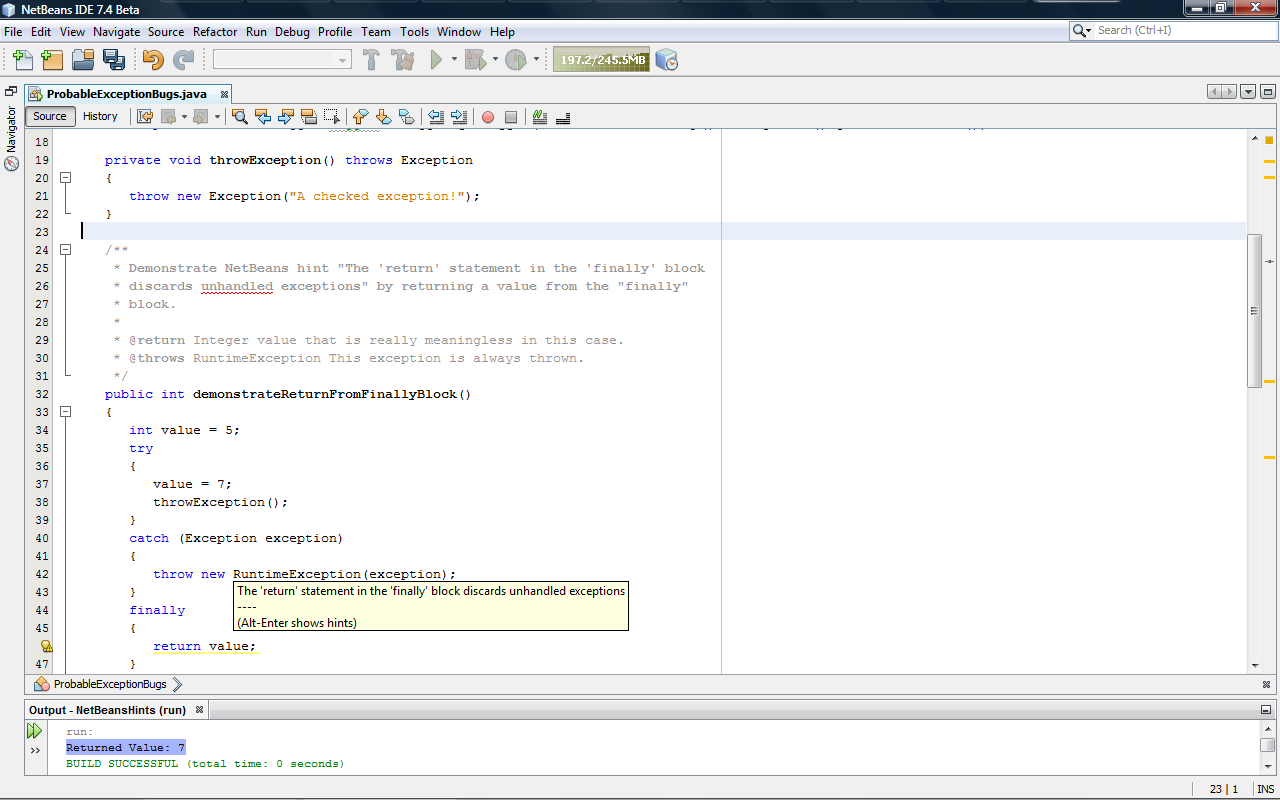Image resolution: width=1280 pixels, height=800 pixels.
Task: Click the Next Bookmark down-arrow icon
Action: 383,117
